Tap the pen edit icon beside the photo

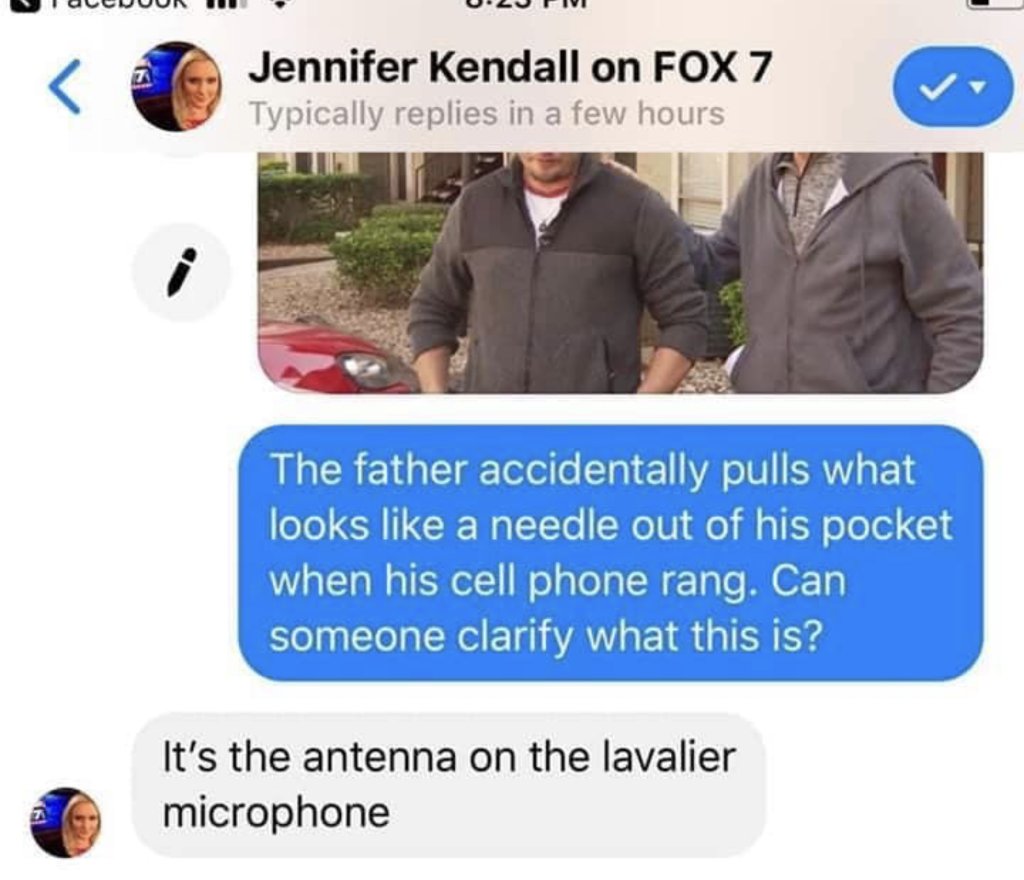182,272
